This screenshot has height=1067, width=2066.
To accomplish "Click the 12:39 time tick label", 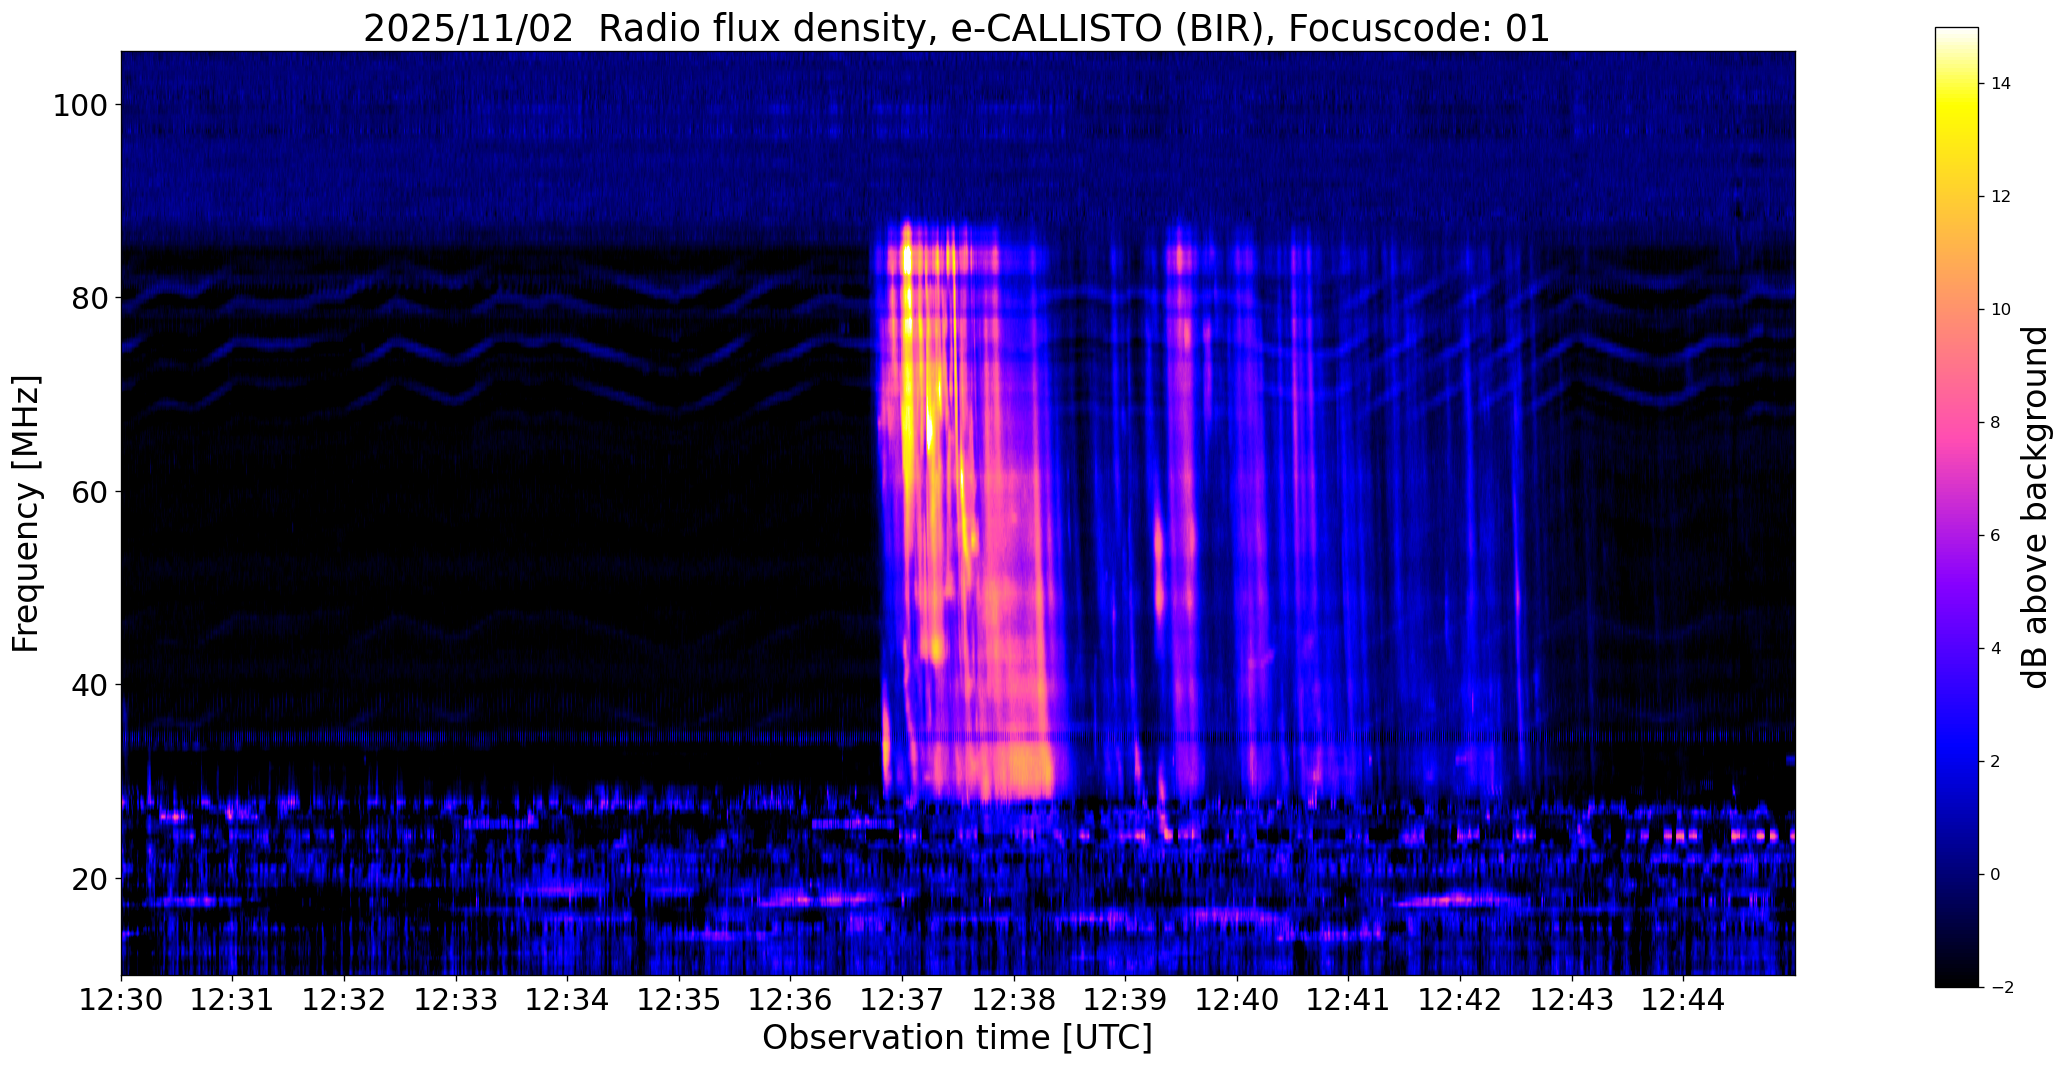I will tap(1126, 1000).
